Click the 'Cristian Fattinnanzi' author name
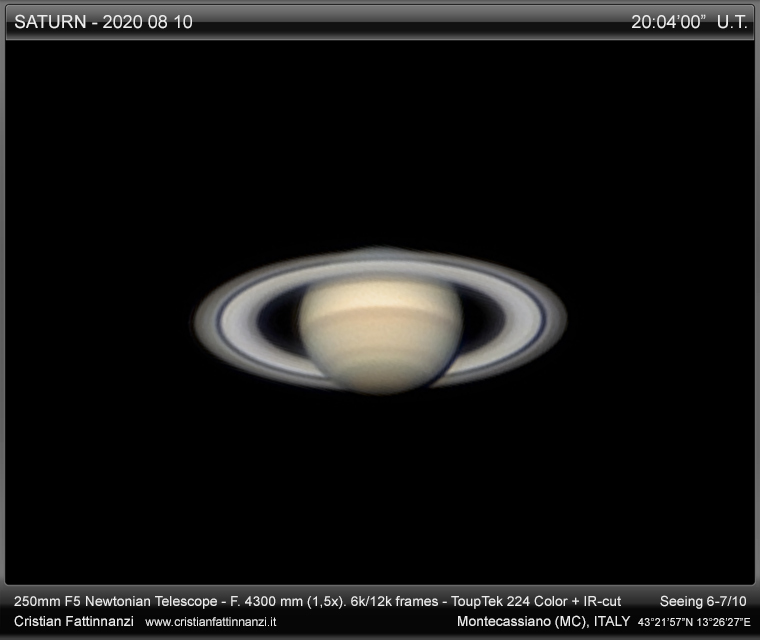The height and width of the screenshot is (640, 760). [x=74, y=621]
